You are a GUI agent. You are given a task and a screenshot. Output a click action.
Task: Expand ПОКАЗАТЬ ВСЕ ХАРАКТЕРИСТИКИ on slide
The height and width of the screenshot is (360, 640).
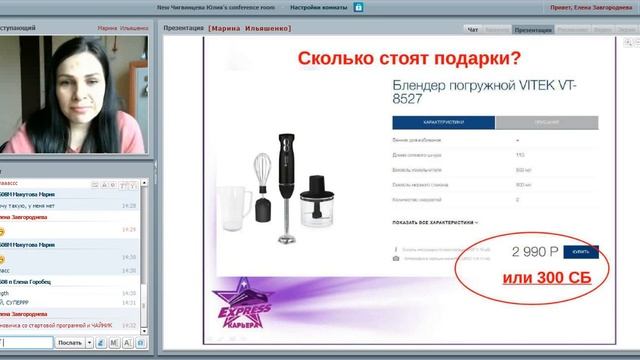tap(435, 222)
